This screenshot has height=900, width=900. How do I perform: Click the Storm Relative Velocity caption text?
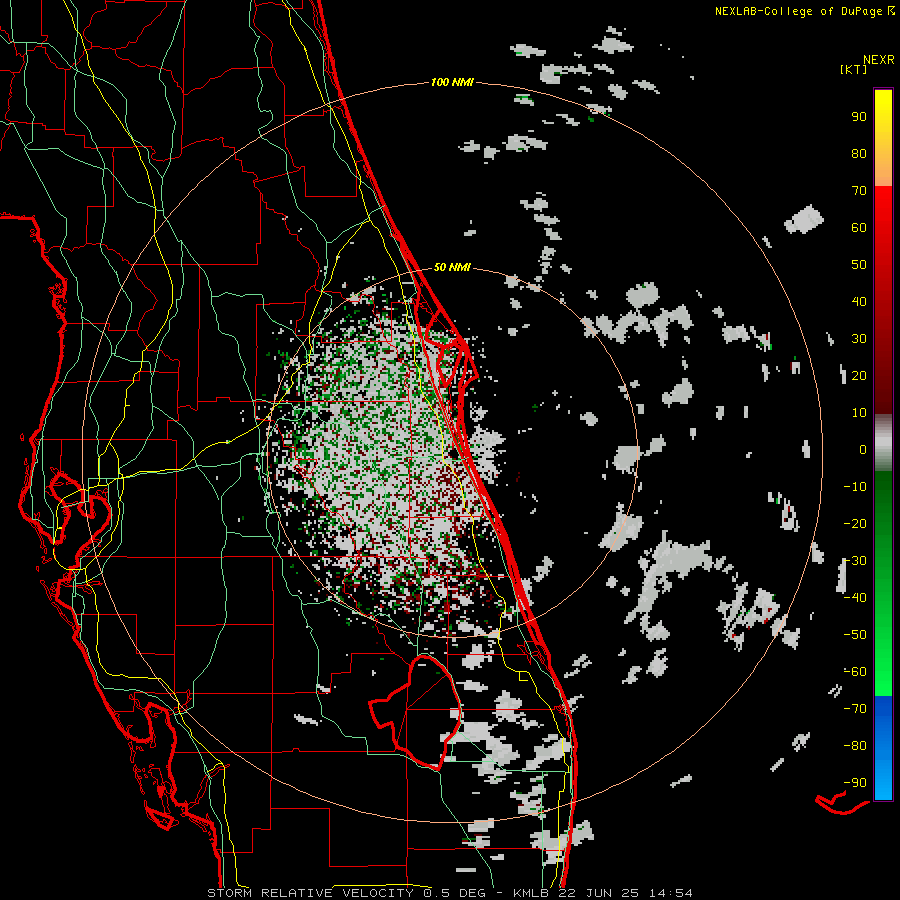pos(450,893)
